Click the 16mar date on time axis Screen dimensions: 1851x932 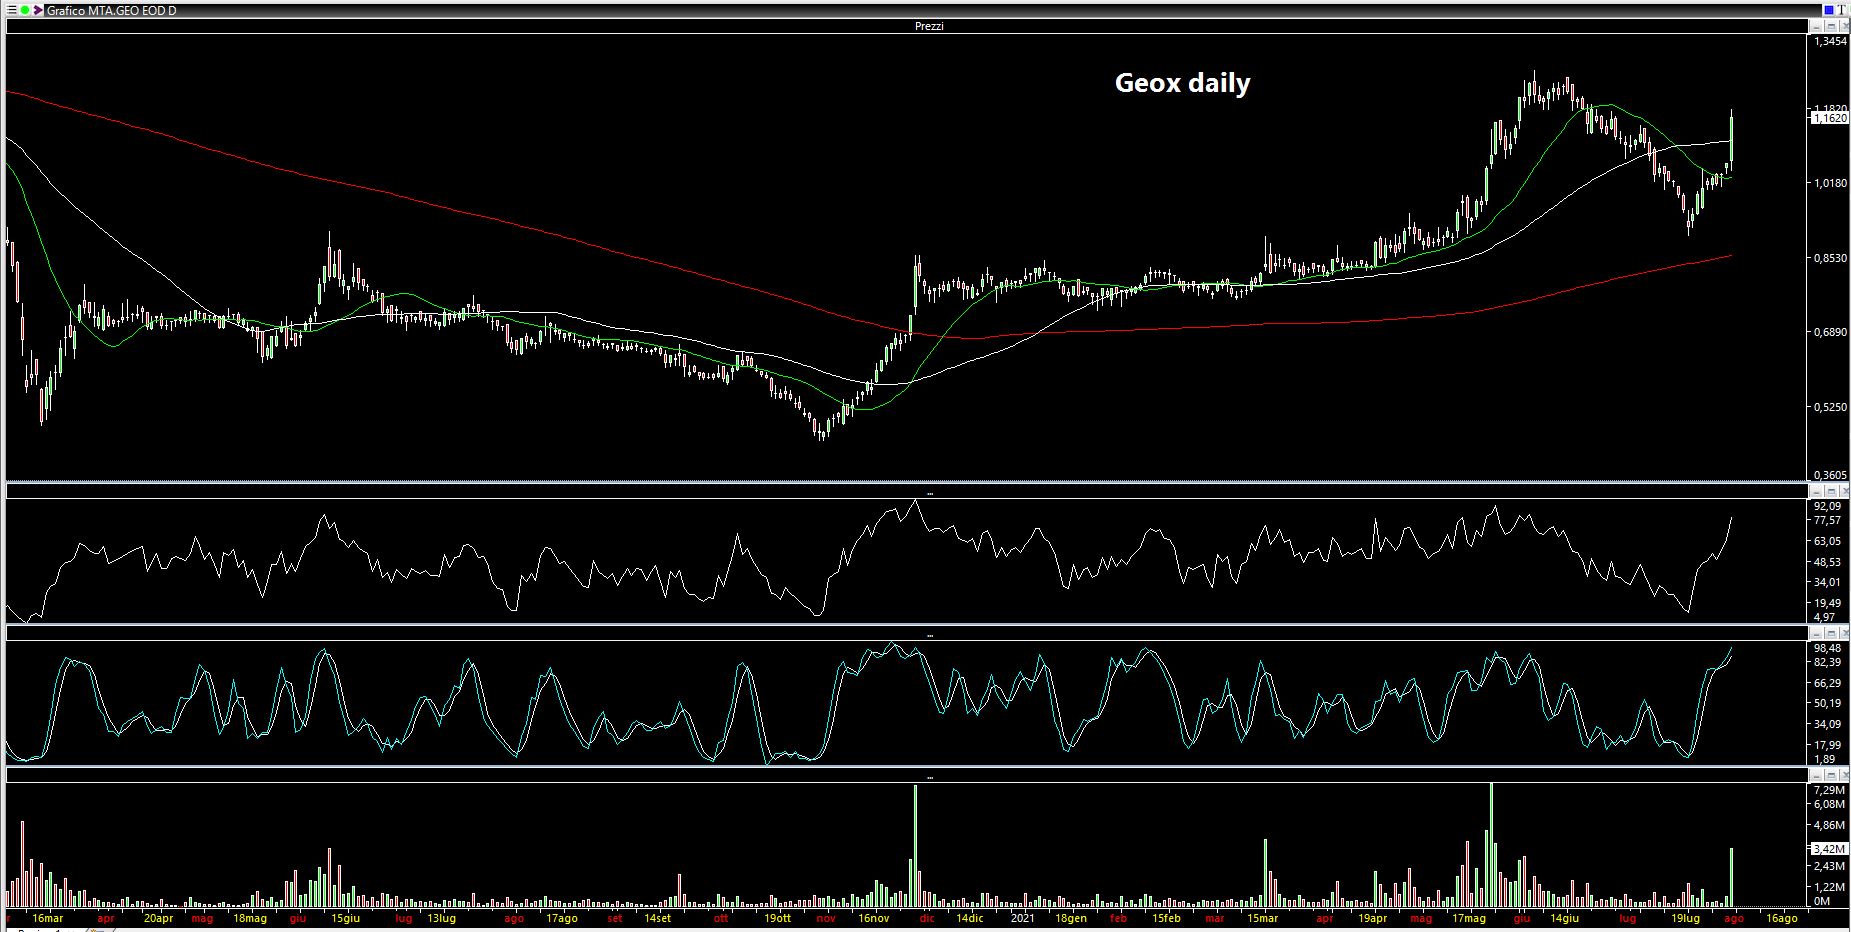point(47,917)
